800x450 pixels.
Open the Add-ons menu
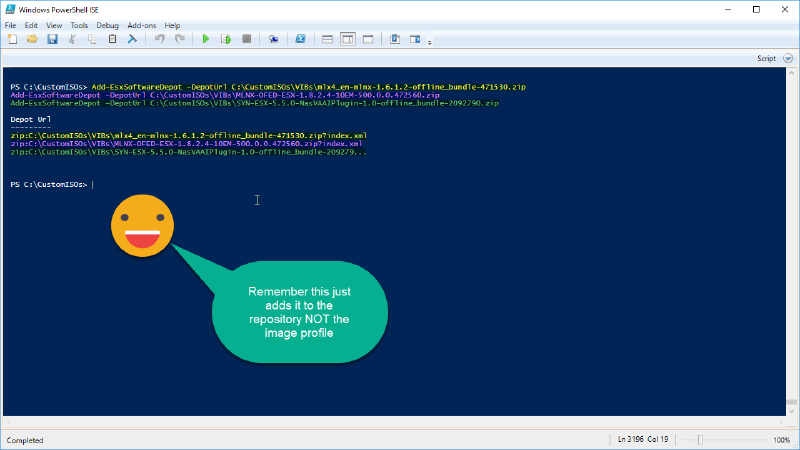pyautogui.click(x=141, y=25)
